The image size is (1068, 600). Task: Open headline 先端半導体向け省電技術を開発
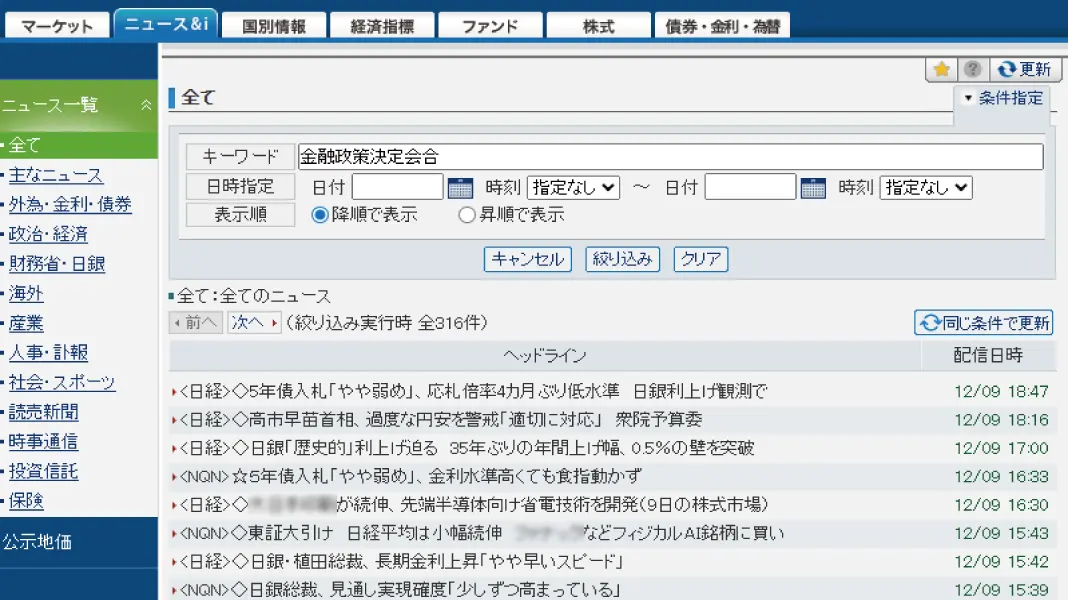[473, 505]
